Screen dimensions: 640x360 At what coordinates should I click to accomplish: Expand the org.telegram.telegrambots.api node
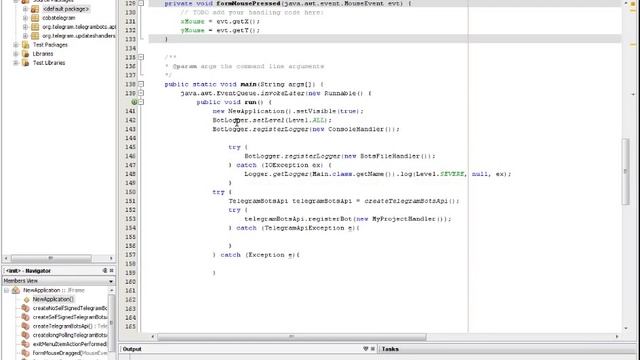25,27
